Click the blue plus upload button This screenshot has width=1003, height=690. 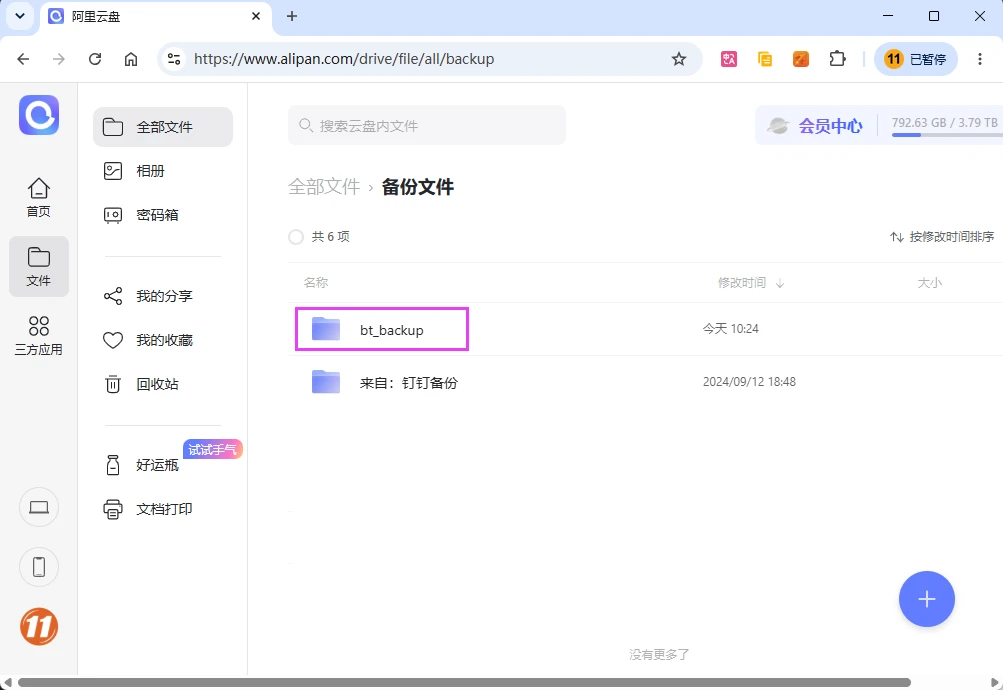(926, 599)
